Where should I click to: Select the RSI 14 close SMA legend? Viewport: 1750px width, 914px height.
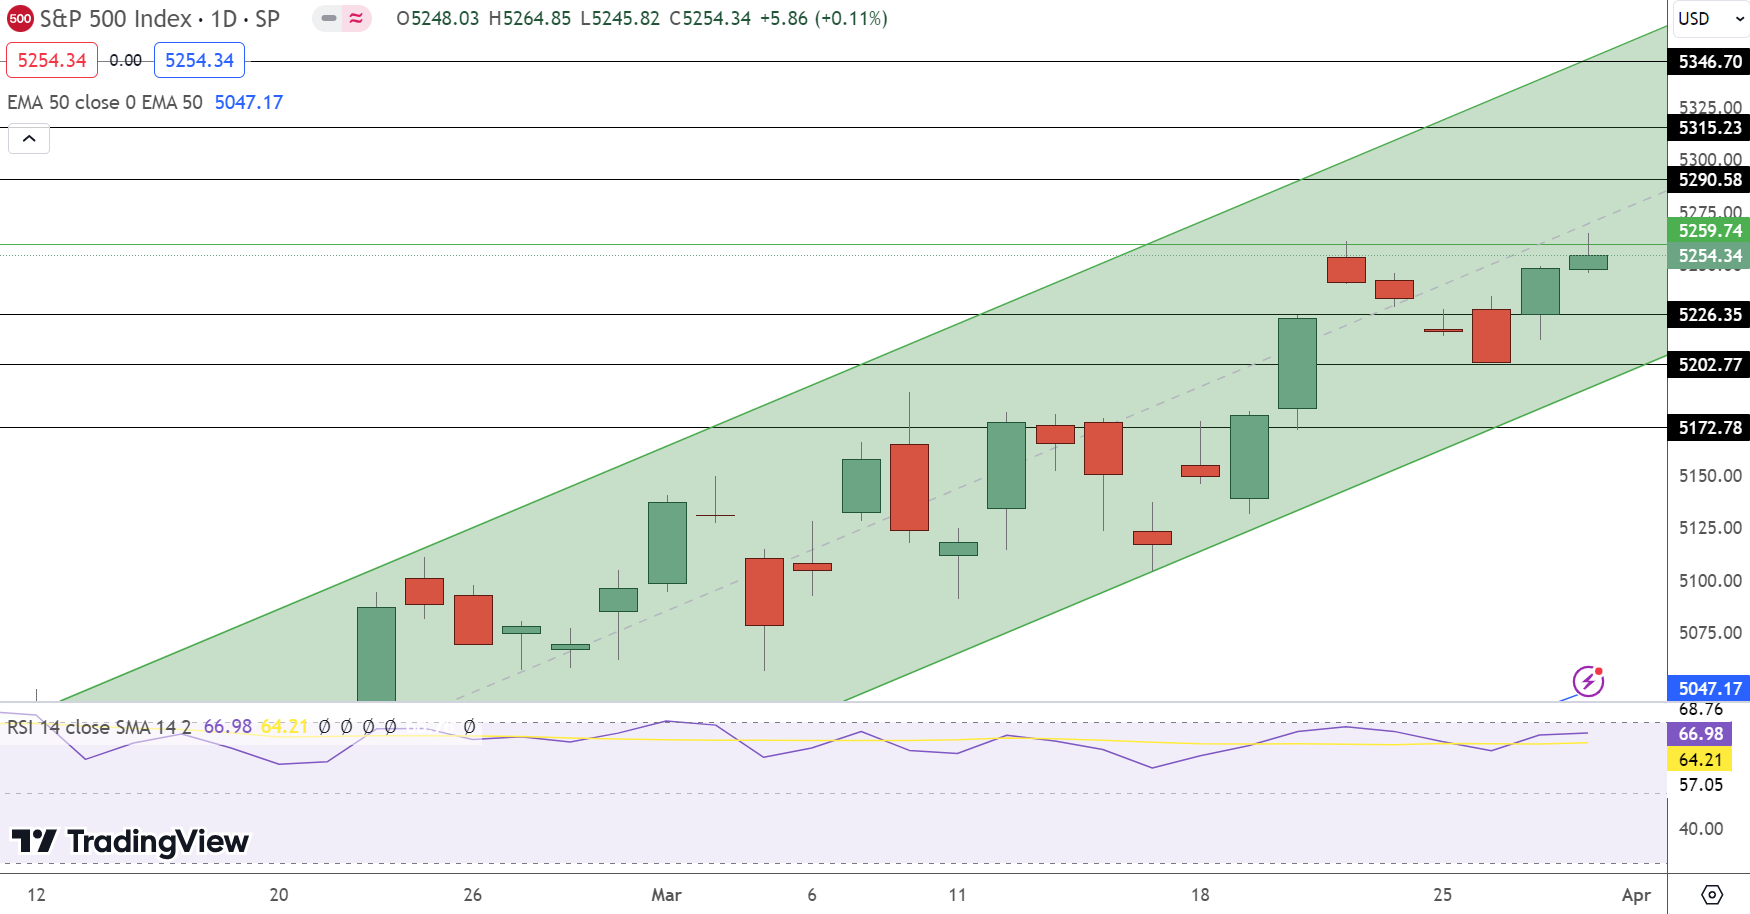click(99, 726)
